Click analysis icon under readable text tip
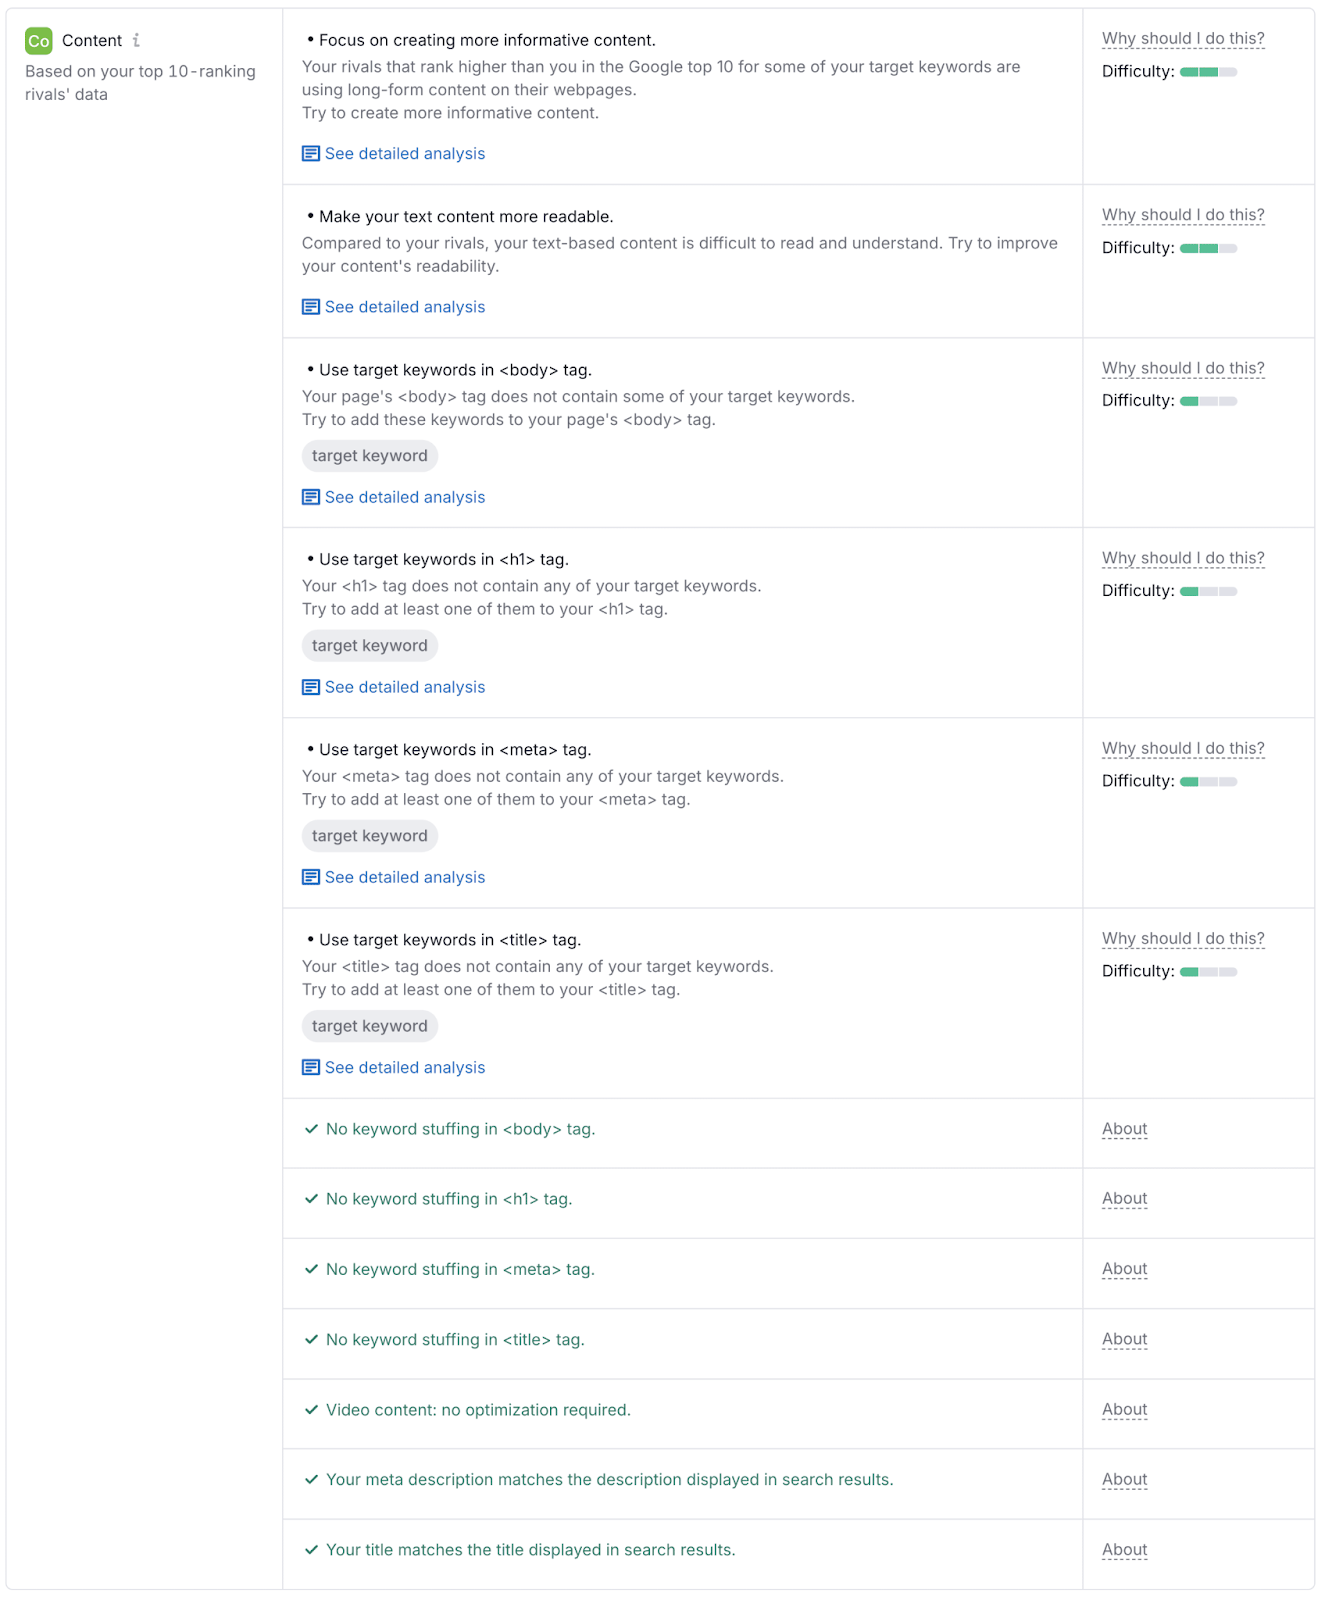Screen dimensions: 1325x1600 311,307
